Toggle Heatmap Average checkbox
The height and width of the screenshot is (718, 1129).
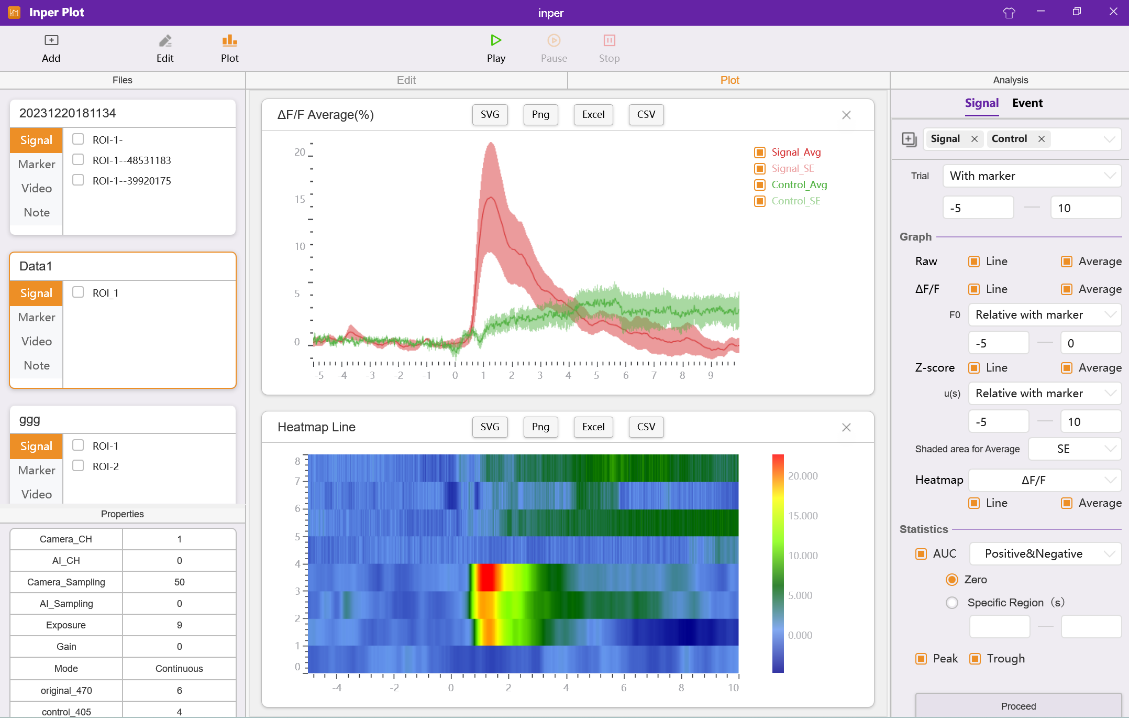click(x=1067, y=503)
